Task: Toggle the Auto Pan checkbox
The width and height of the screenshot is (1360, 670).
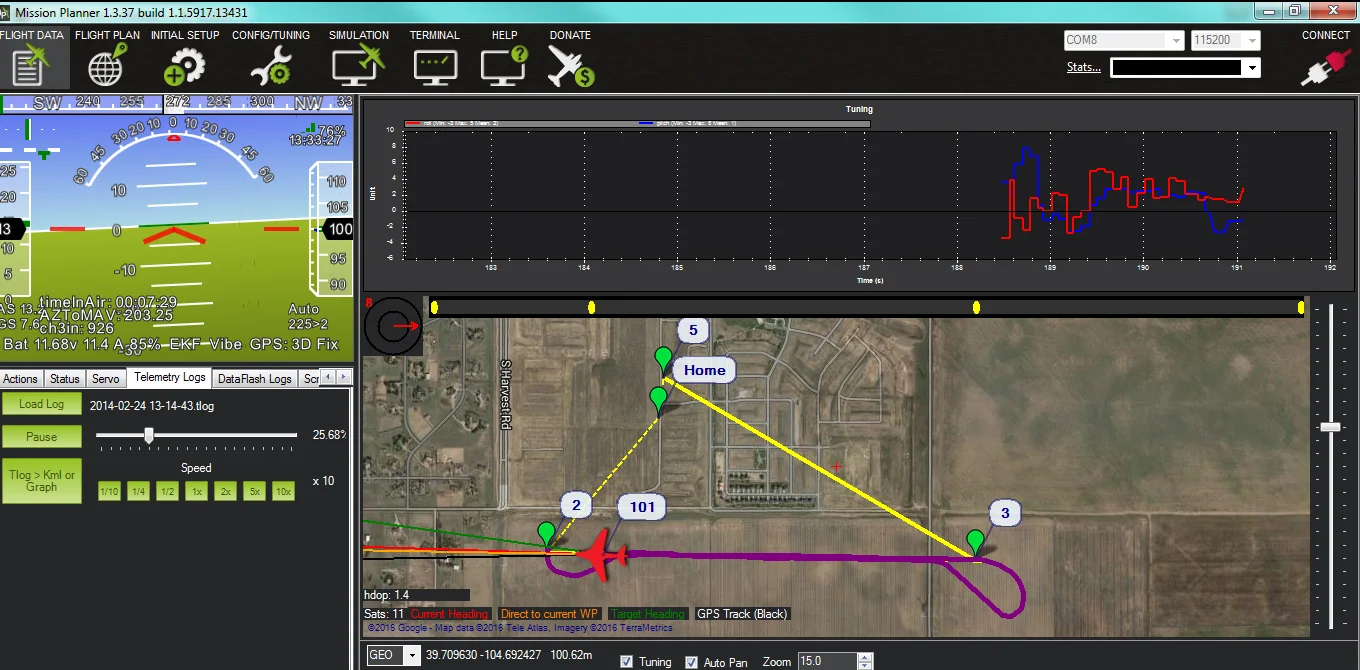Action: [691, 661]
